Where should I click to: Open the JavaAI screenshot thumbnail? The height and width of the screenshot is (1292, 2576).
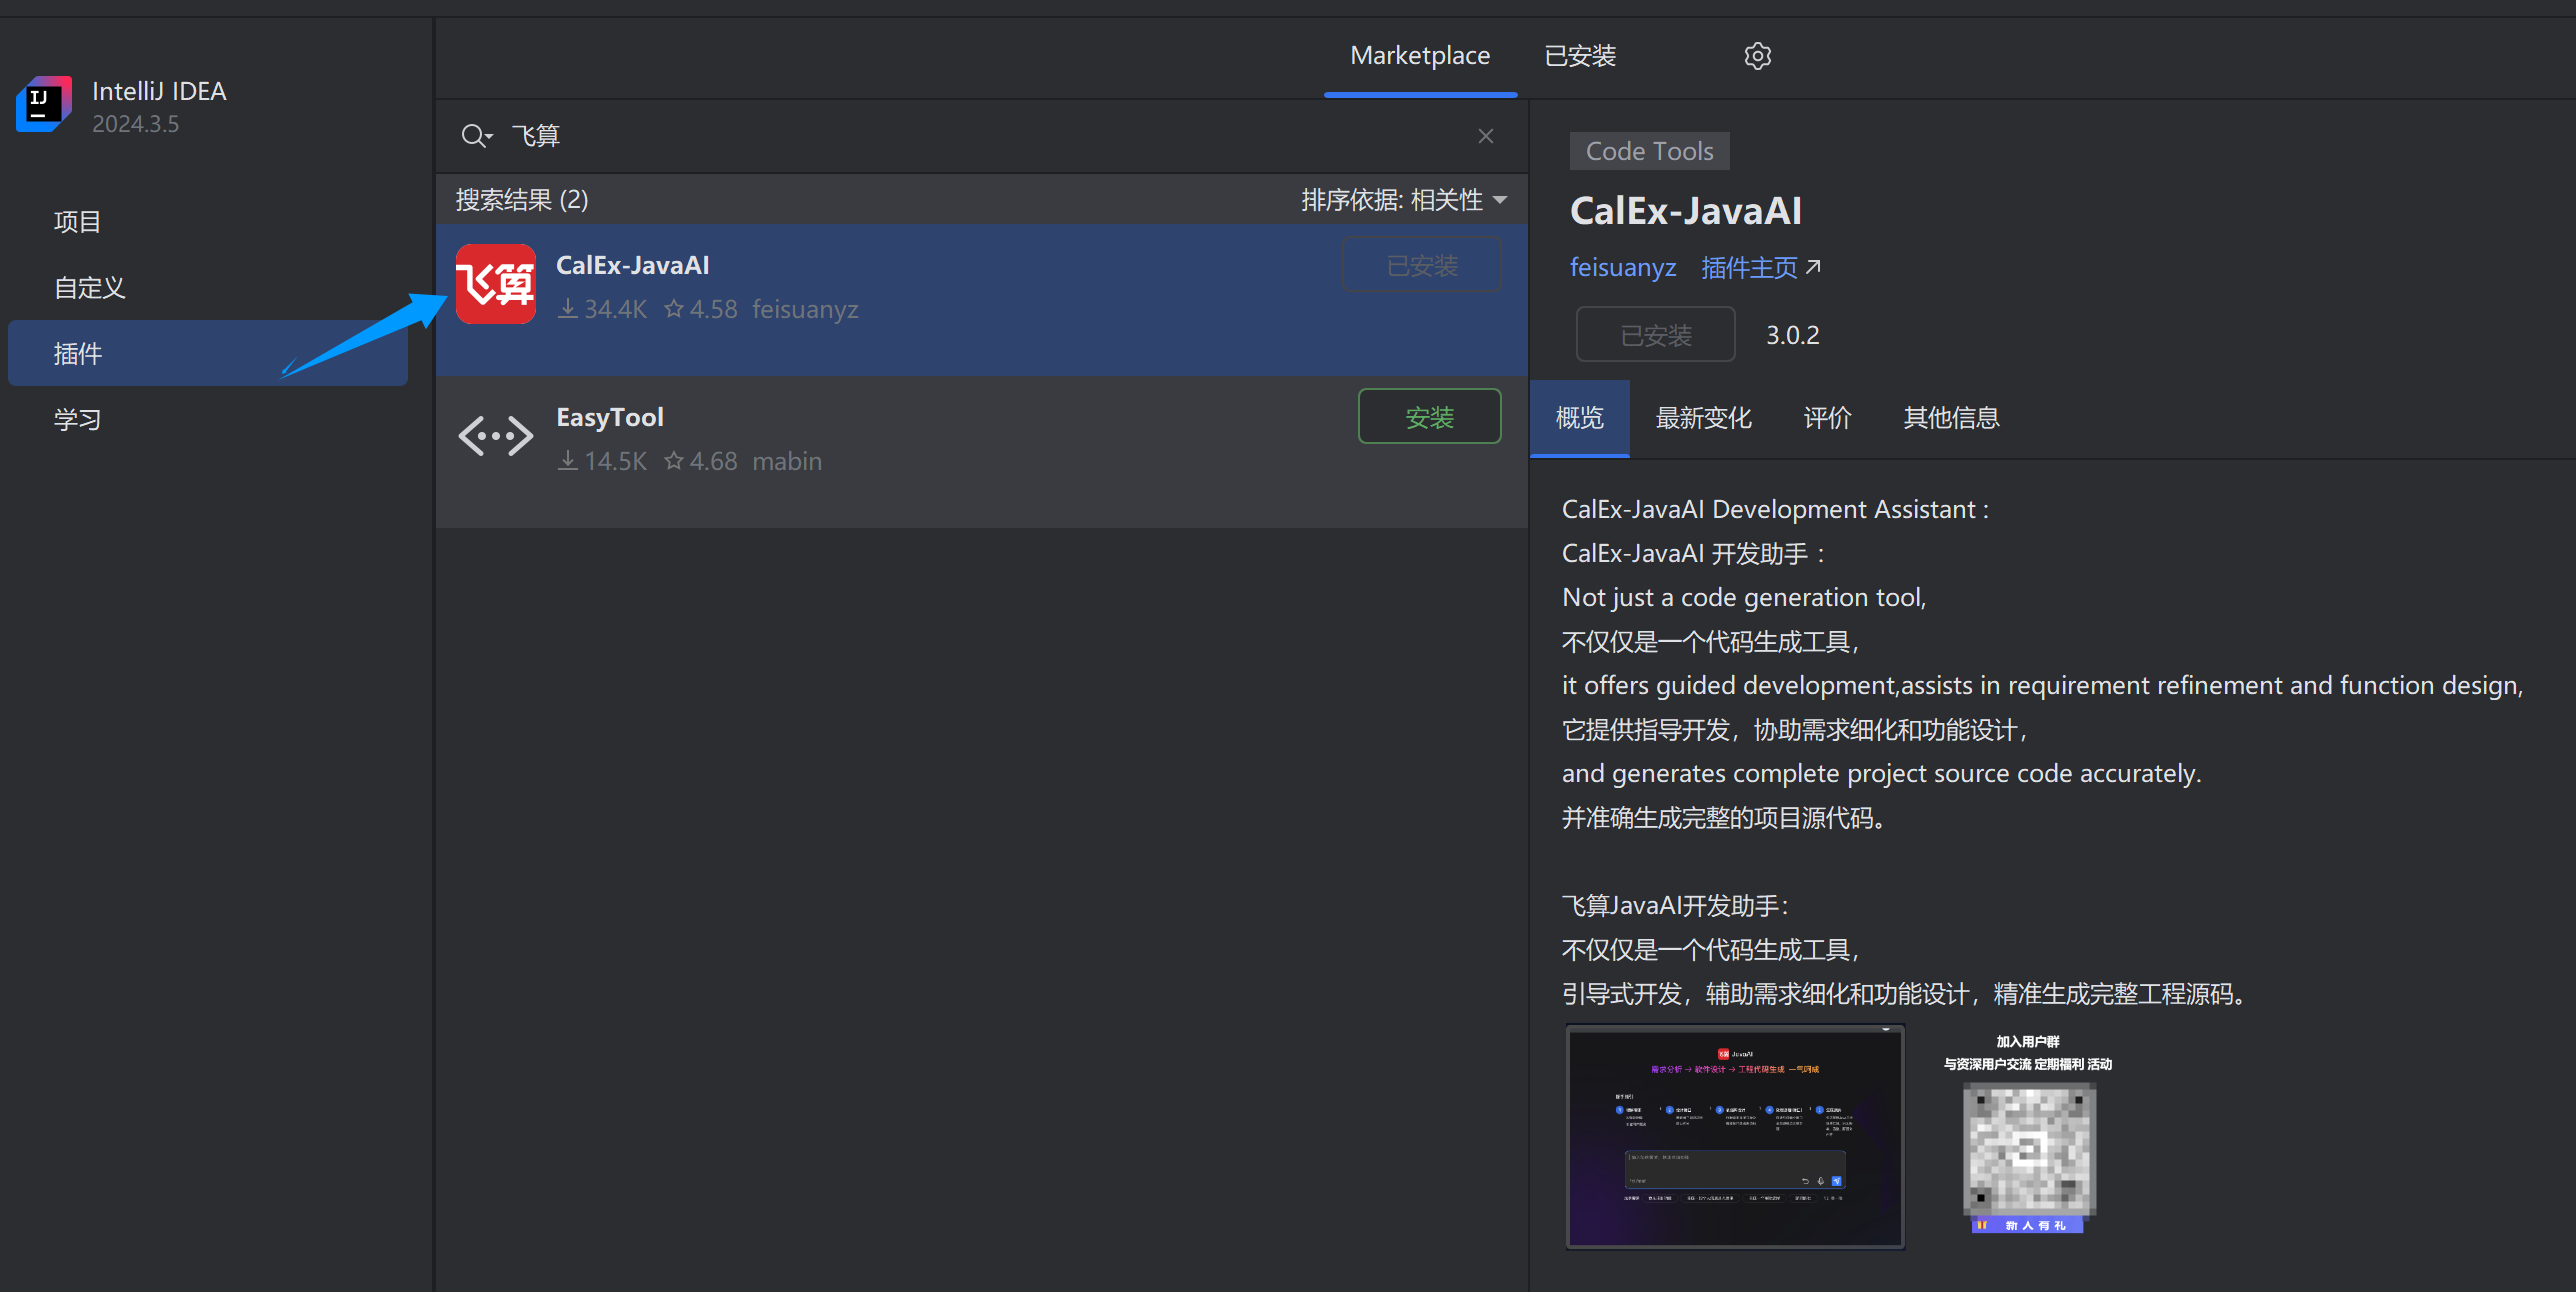[1734, 1137]
